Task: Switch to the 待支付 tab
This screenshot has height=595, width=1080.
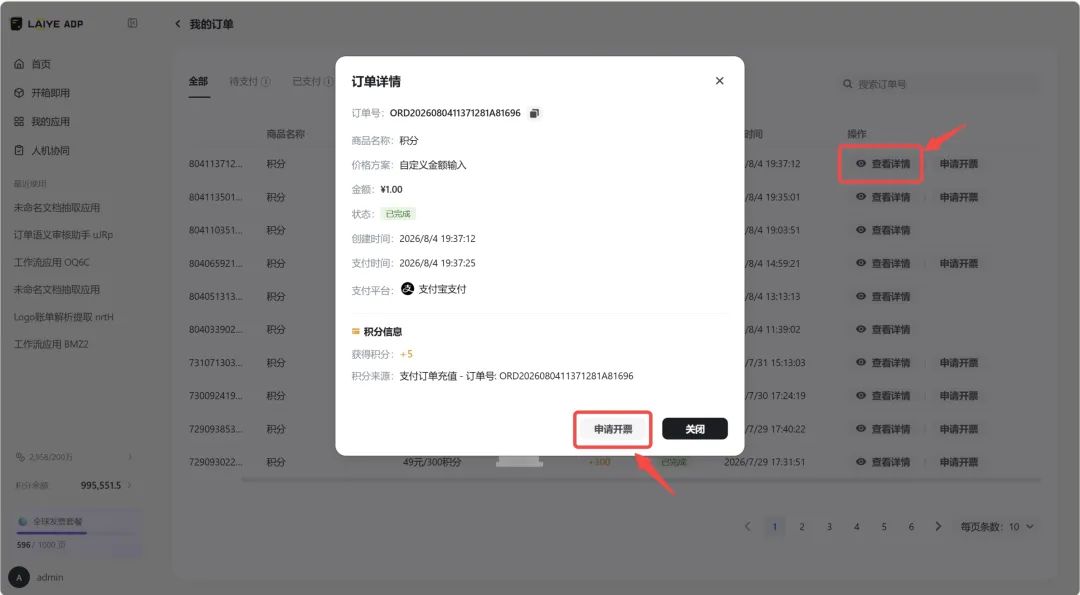Action: point(243,81)
